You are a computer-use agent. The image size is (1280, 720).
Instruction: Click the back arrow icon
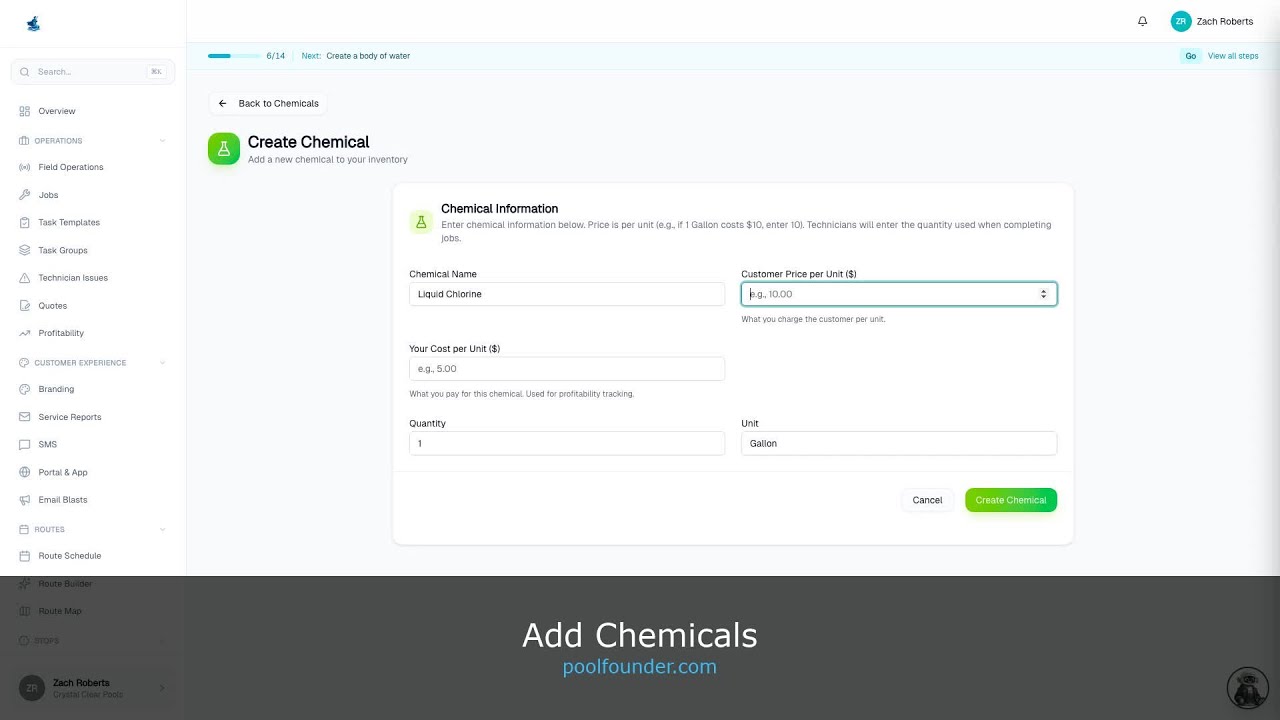click(222, 103)
